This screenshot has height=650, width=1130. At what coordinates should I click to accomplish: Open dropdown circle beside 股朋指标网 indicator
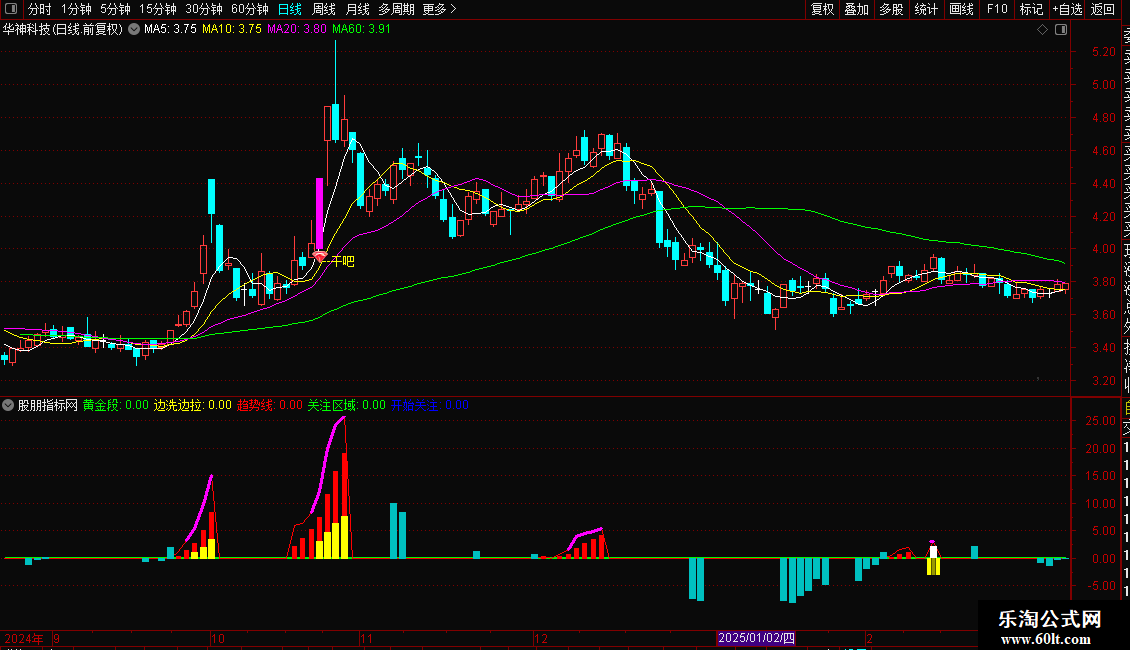(x=8, y=405)
